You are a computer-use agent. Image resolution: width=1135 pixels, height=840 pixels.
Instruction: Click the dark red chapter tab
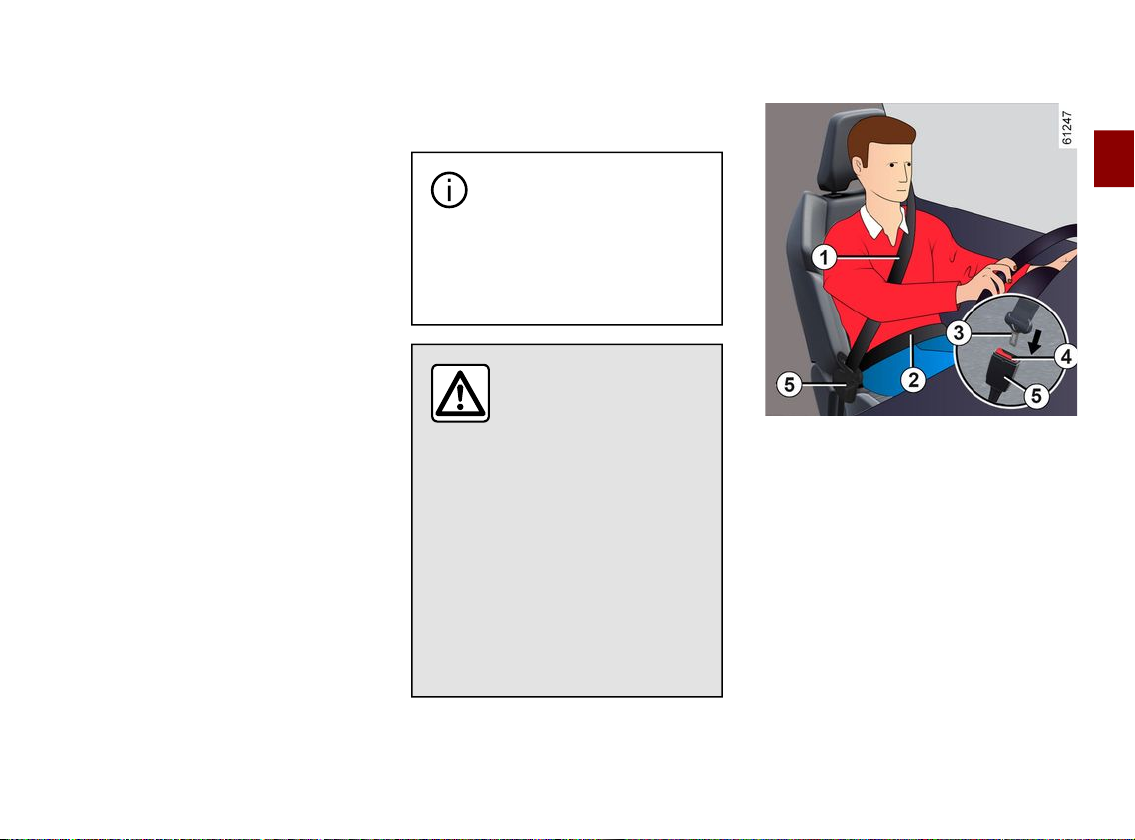[1113, 159]
